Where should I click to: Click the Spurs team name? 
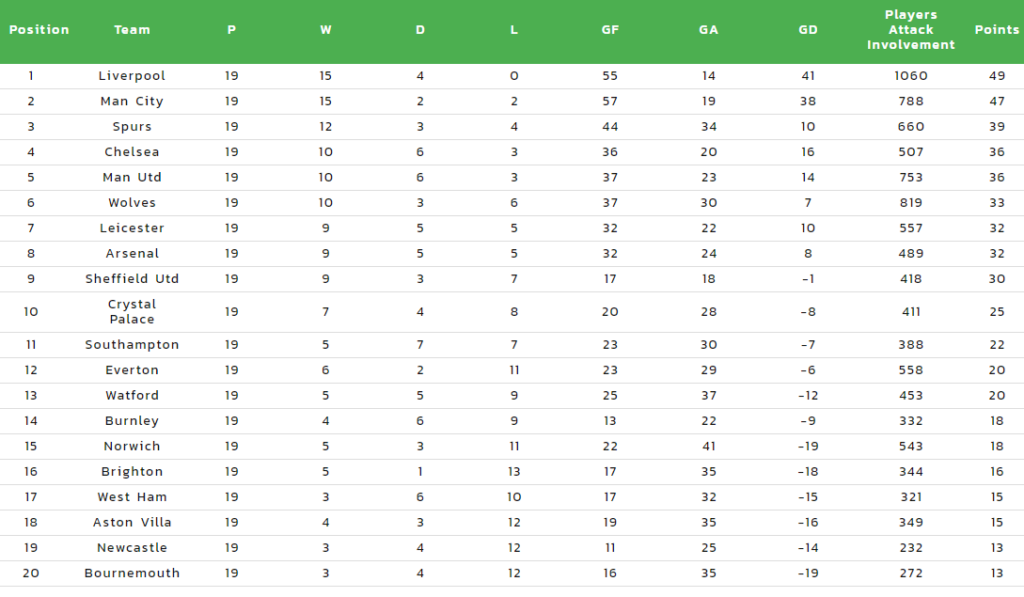[x=132, y=127]
